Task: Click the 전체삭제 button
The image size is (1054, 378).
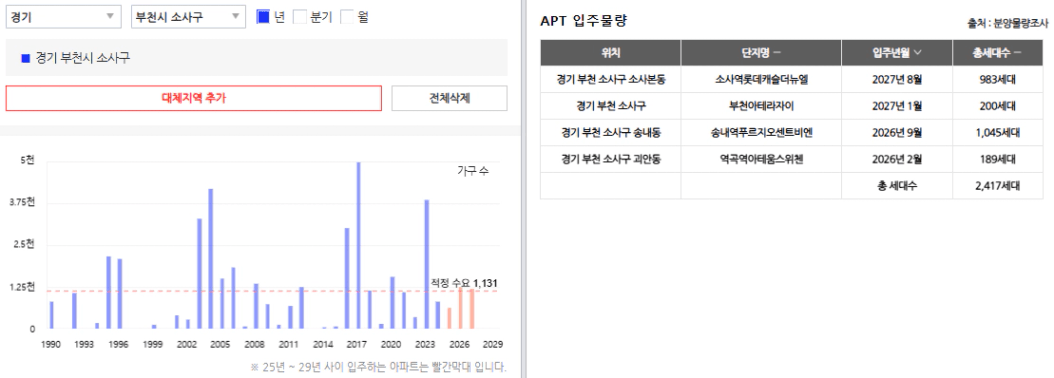Action: (449, 98)
